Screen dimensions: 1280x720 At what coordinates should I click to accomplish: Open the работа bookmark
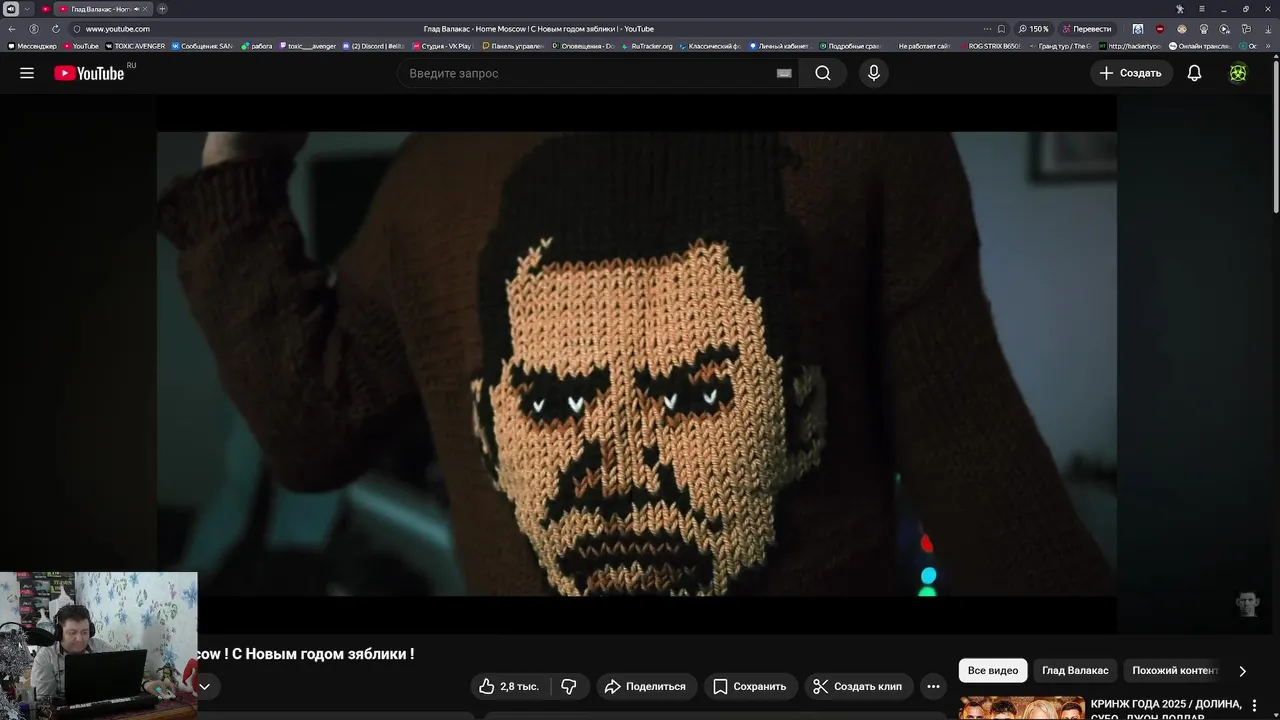[x=257, y=46]
